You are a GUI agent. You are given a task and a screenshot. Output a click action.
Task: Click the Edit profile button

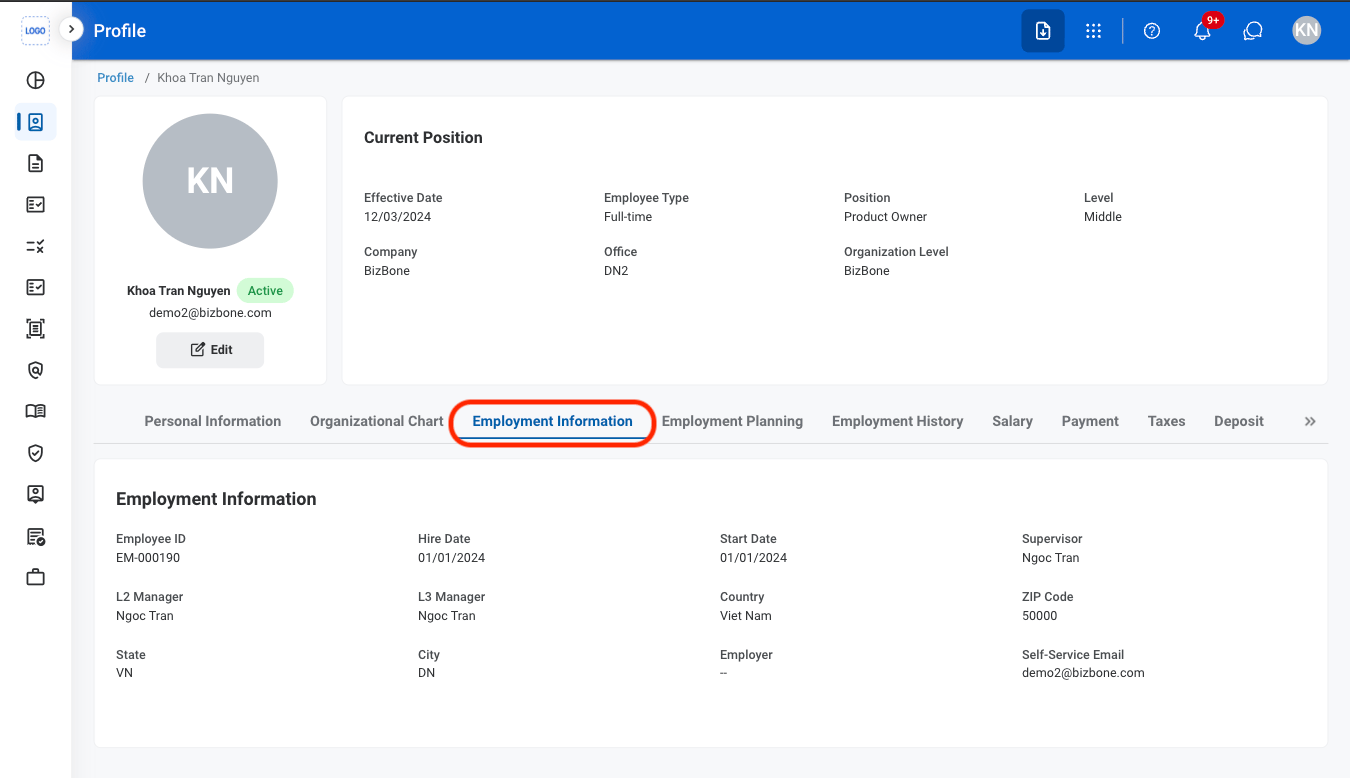210,350
